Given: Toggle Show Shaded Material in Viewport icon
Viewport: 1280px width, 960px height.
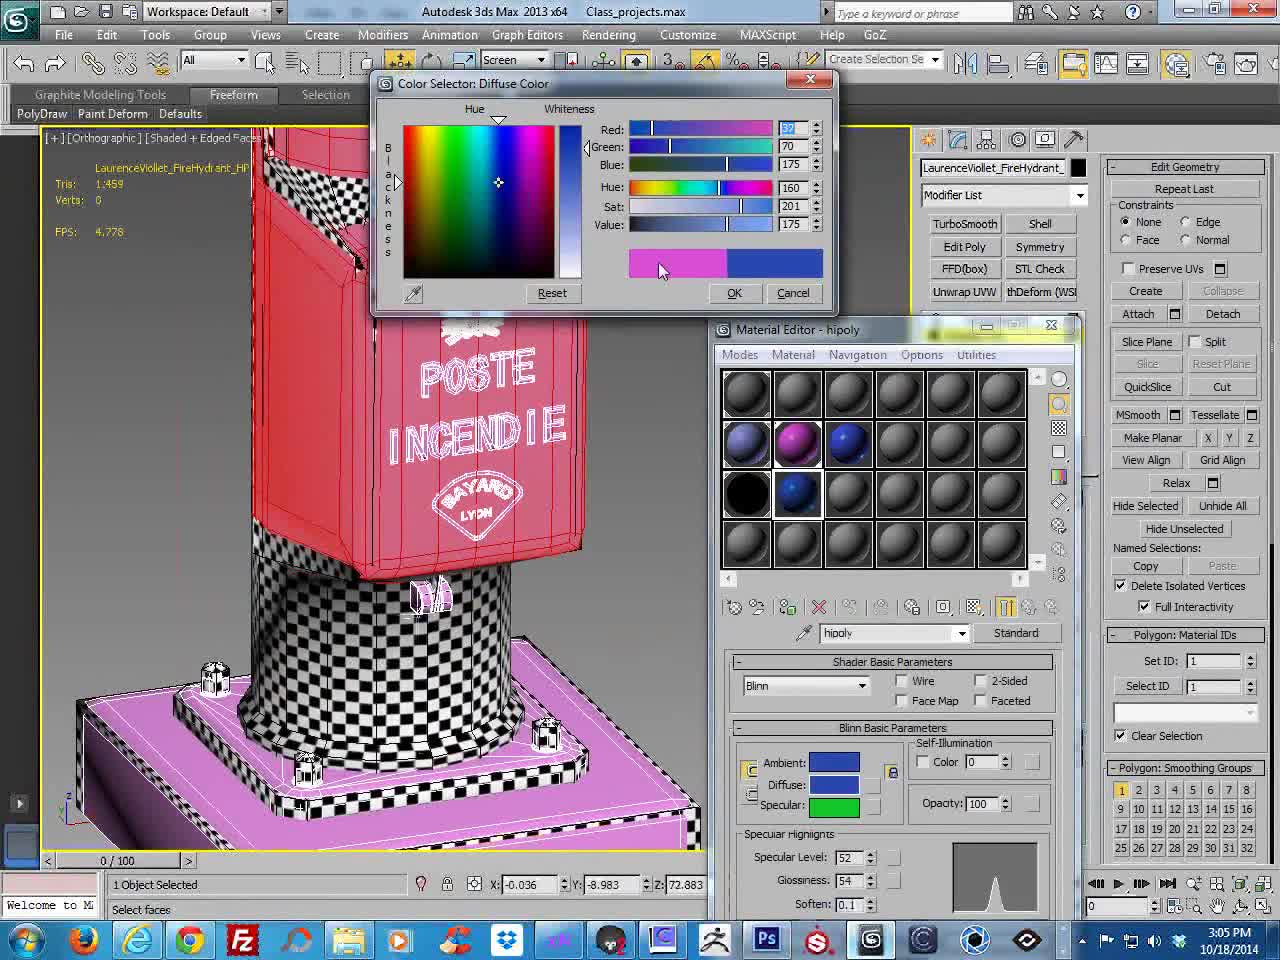Looking at the screenshot, I should pos(974,607).
